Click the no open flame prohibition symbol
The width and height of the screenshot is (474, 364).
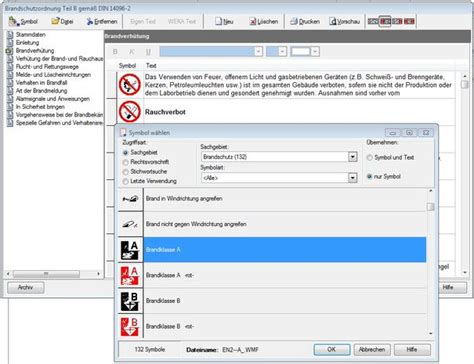130,85
